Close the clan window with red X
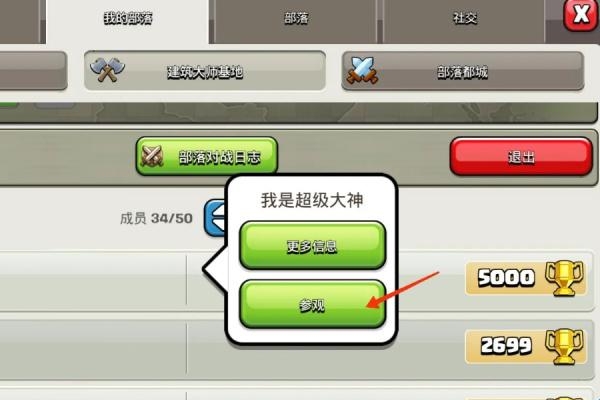The image size is (600, 400). tap(581, 15)
